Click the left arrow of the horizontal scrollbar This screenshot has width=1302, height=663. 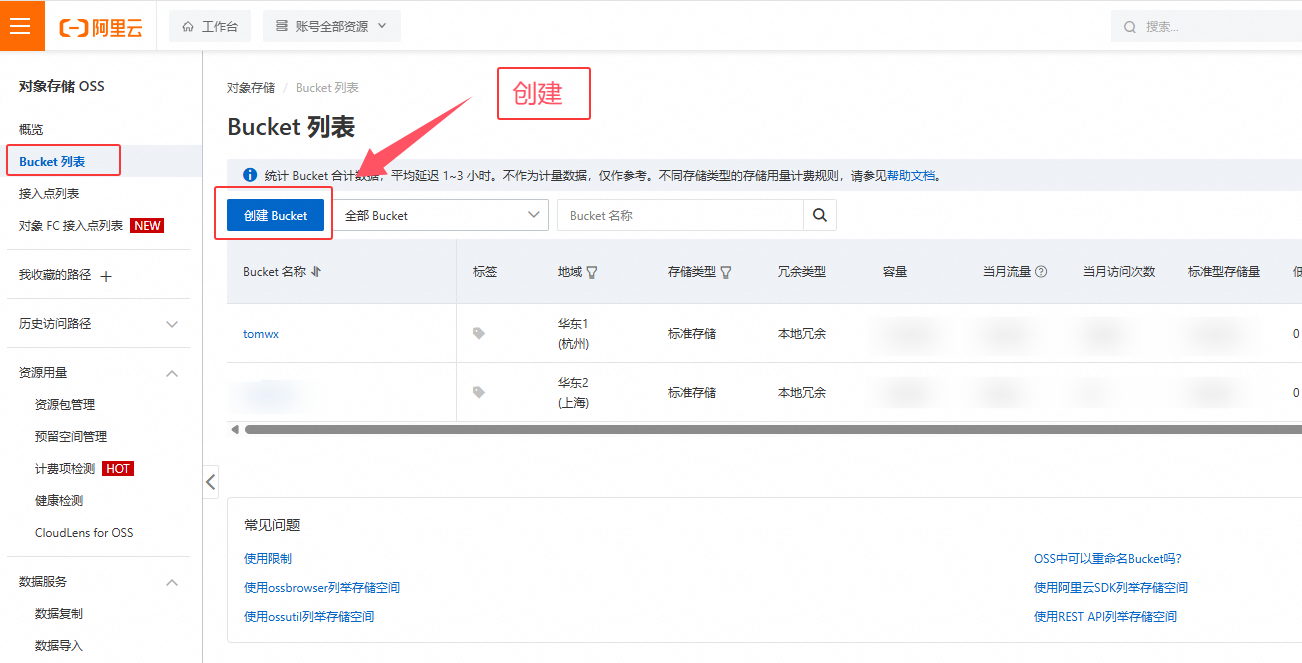click(235, 430)
